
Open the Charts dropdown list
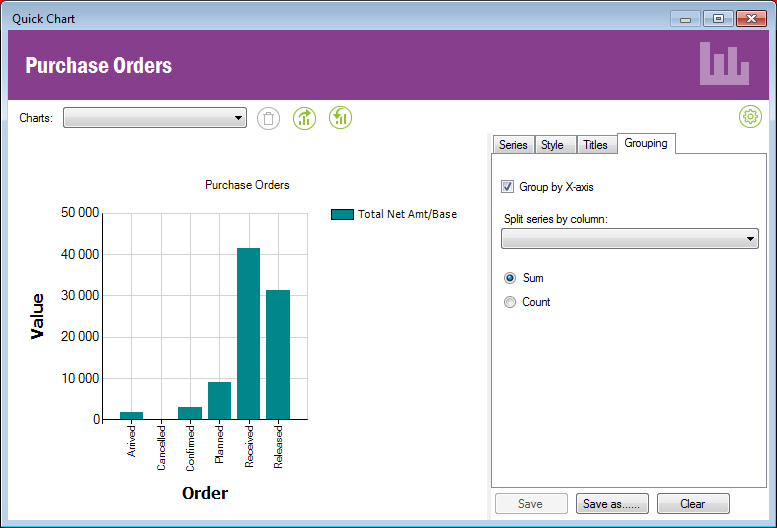155,118
